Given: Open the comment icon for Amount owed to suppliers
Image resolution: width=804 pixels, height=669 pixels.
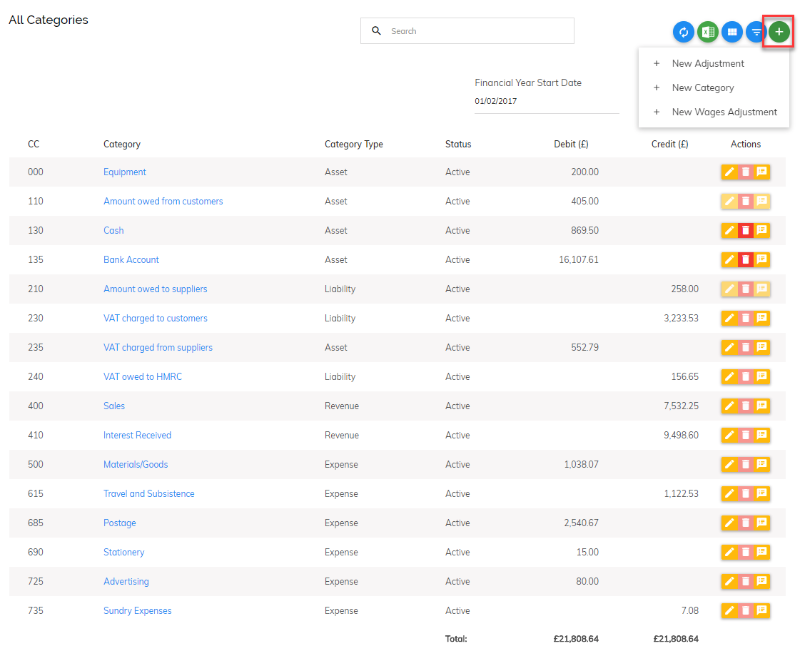Looking at the screenshot, I should (762, 289).
